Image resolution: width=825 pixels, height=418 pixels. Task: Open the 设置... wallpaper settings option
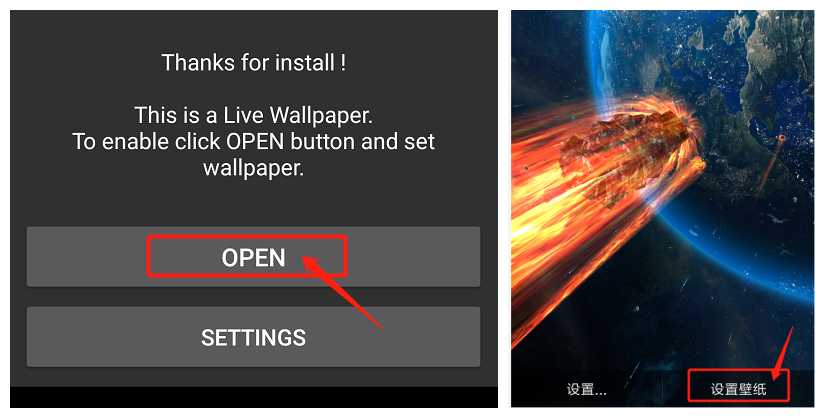pos(586,390)
